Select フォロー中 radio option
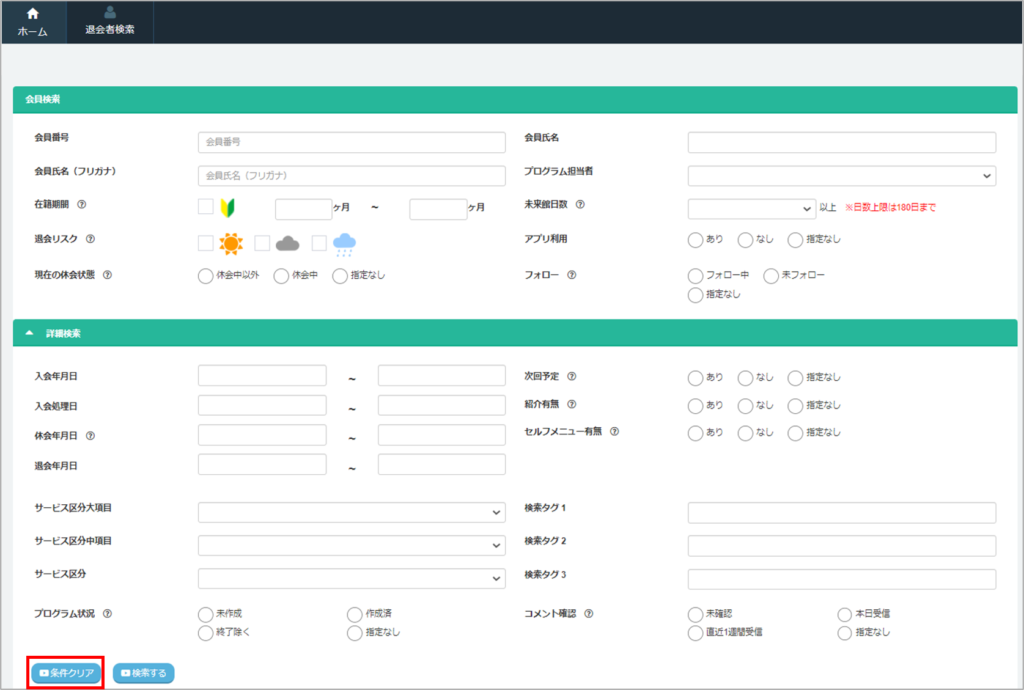This screenshot has width=1024, height=690. click(x=696, y=276)
